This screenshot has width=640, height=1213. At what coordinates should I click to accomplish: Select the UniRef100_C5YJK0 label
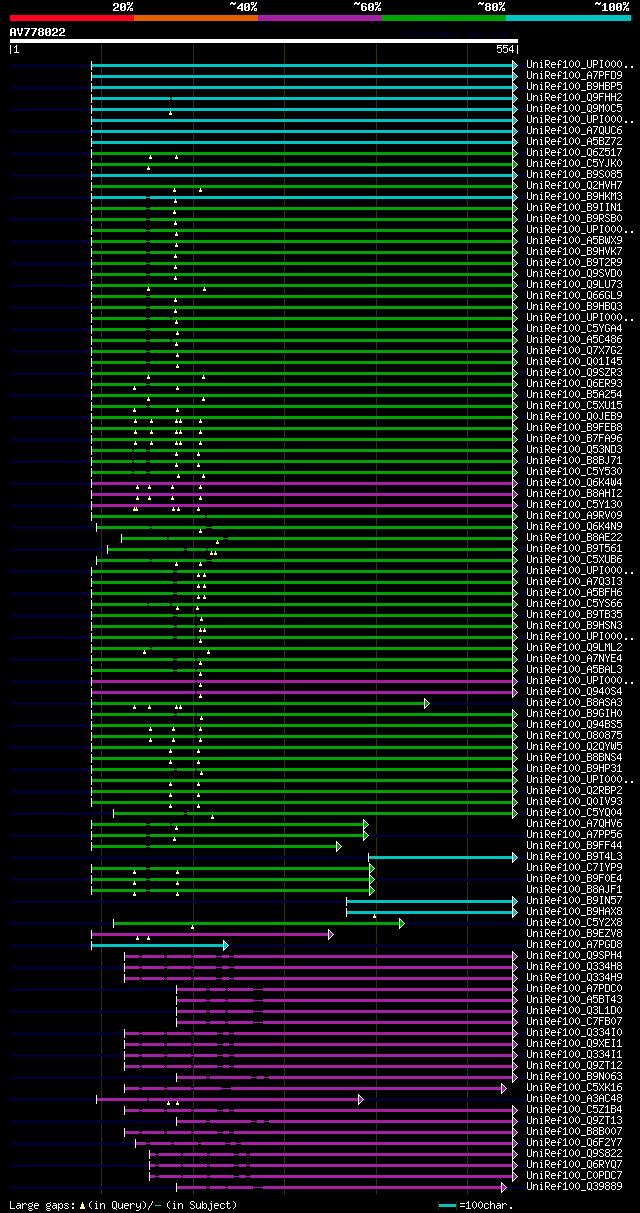[x=574, y=163]
